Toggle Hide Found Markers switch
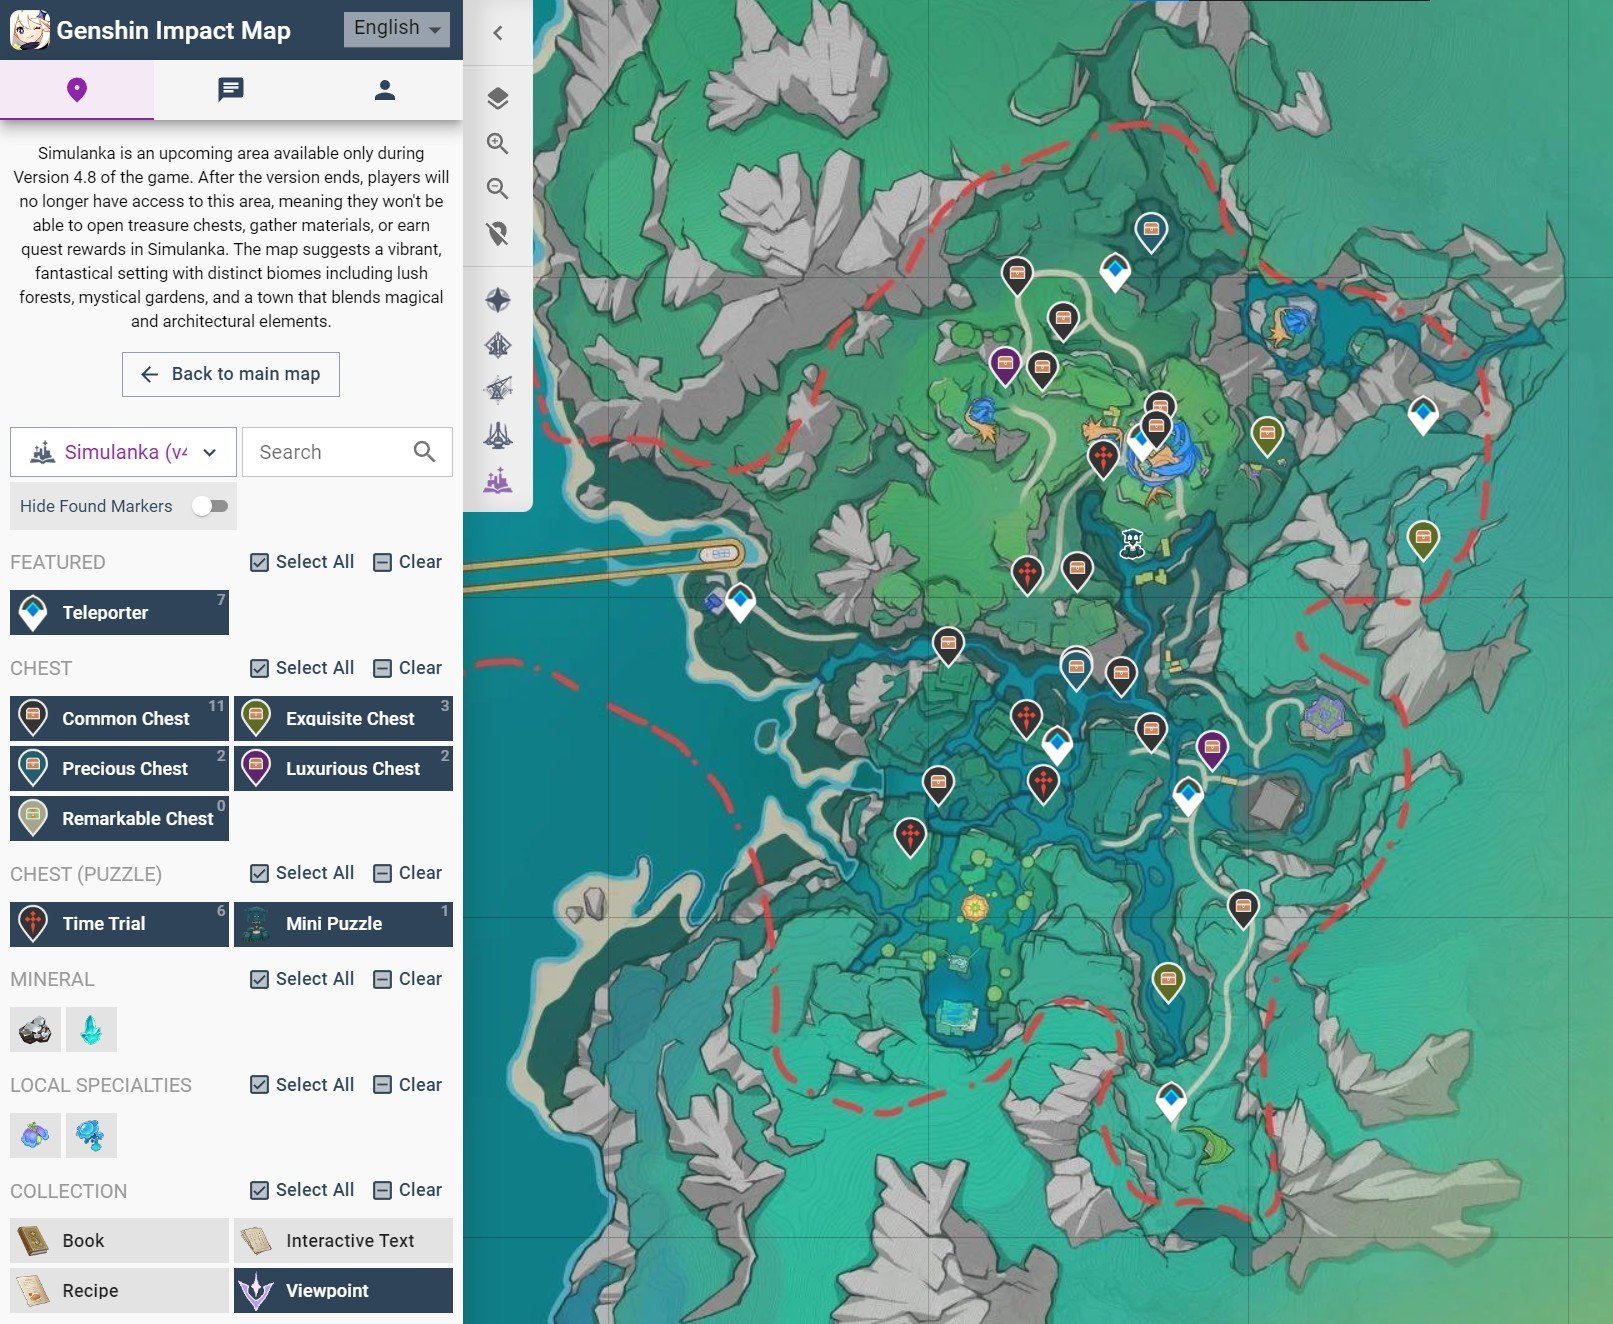Image resolution: width=1613 pixels, height=1324 pixels. click(210, 506)
